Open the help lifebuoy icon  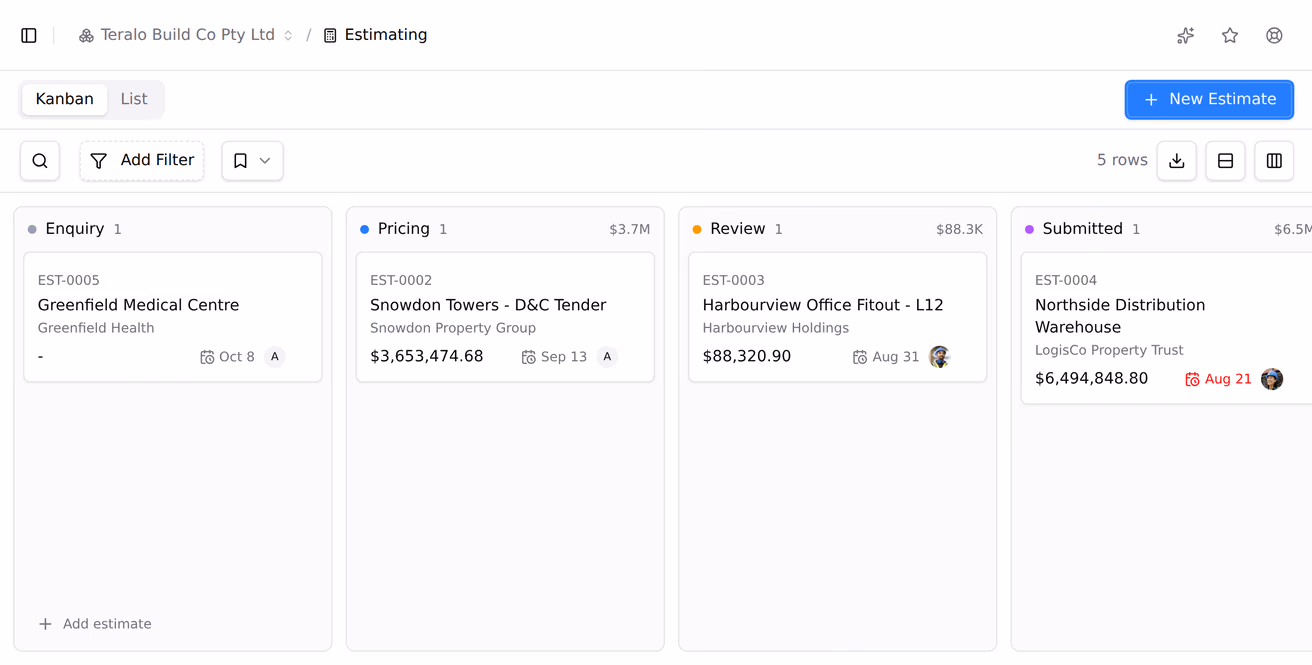(1274, 35)
